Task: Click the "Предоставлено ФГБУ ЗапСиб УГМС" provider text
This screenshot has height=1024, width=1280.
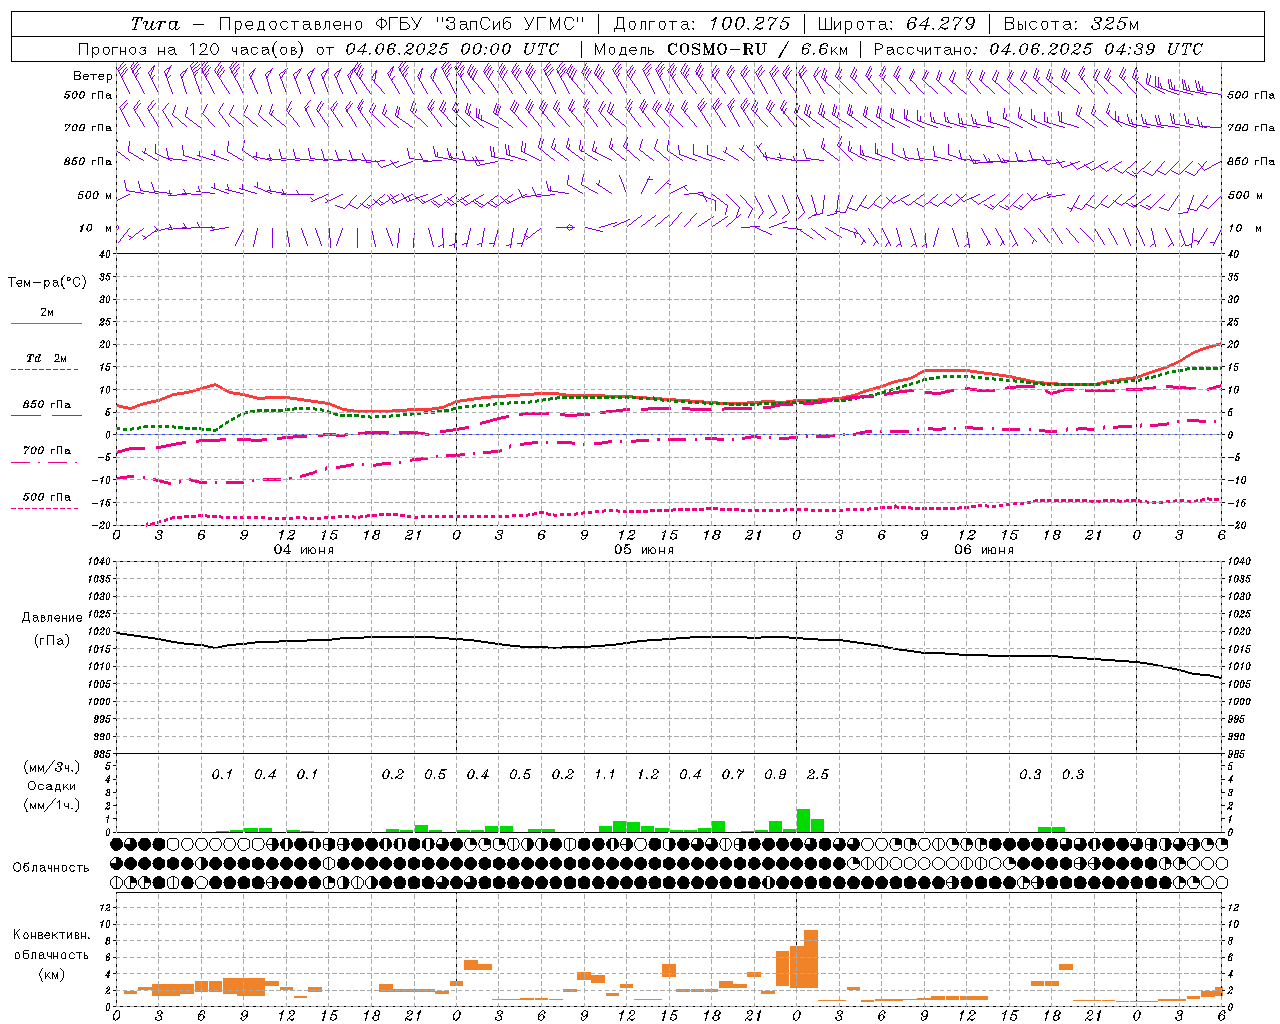Action: point(400,24)
